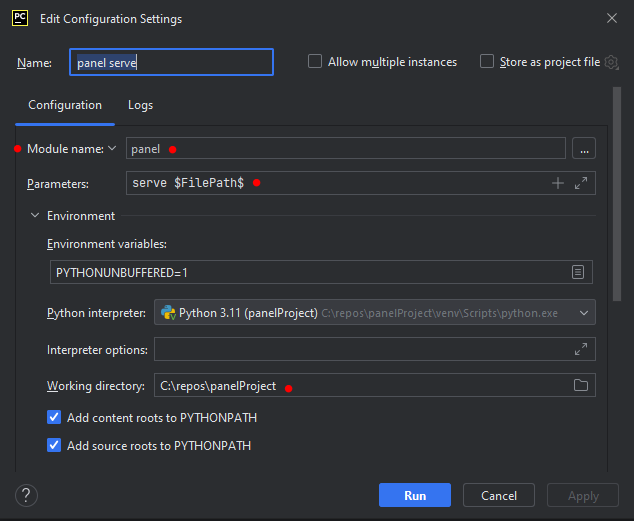
Task: Open Module name target type dropdown
Action: click(x=112, y=148)
